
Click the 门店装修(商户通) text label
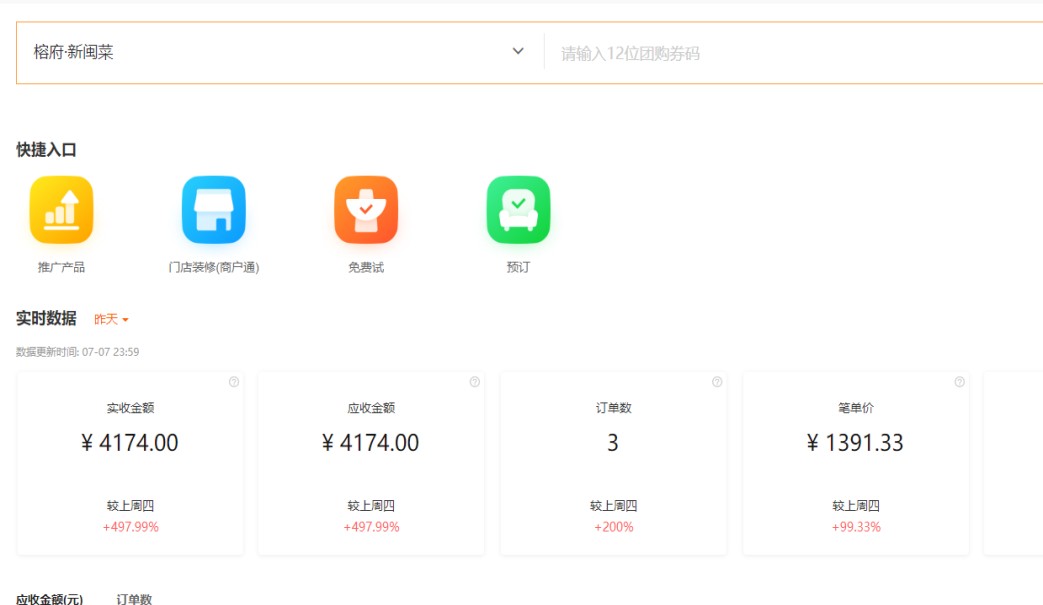point(213,268)
